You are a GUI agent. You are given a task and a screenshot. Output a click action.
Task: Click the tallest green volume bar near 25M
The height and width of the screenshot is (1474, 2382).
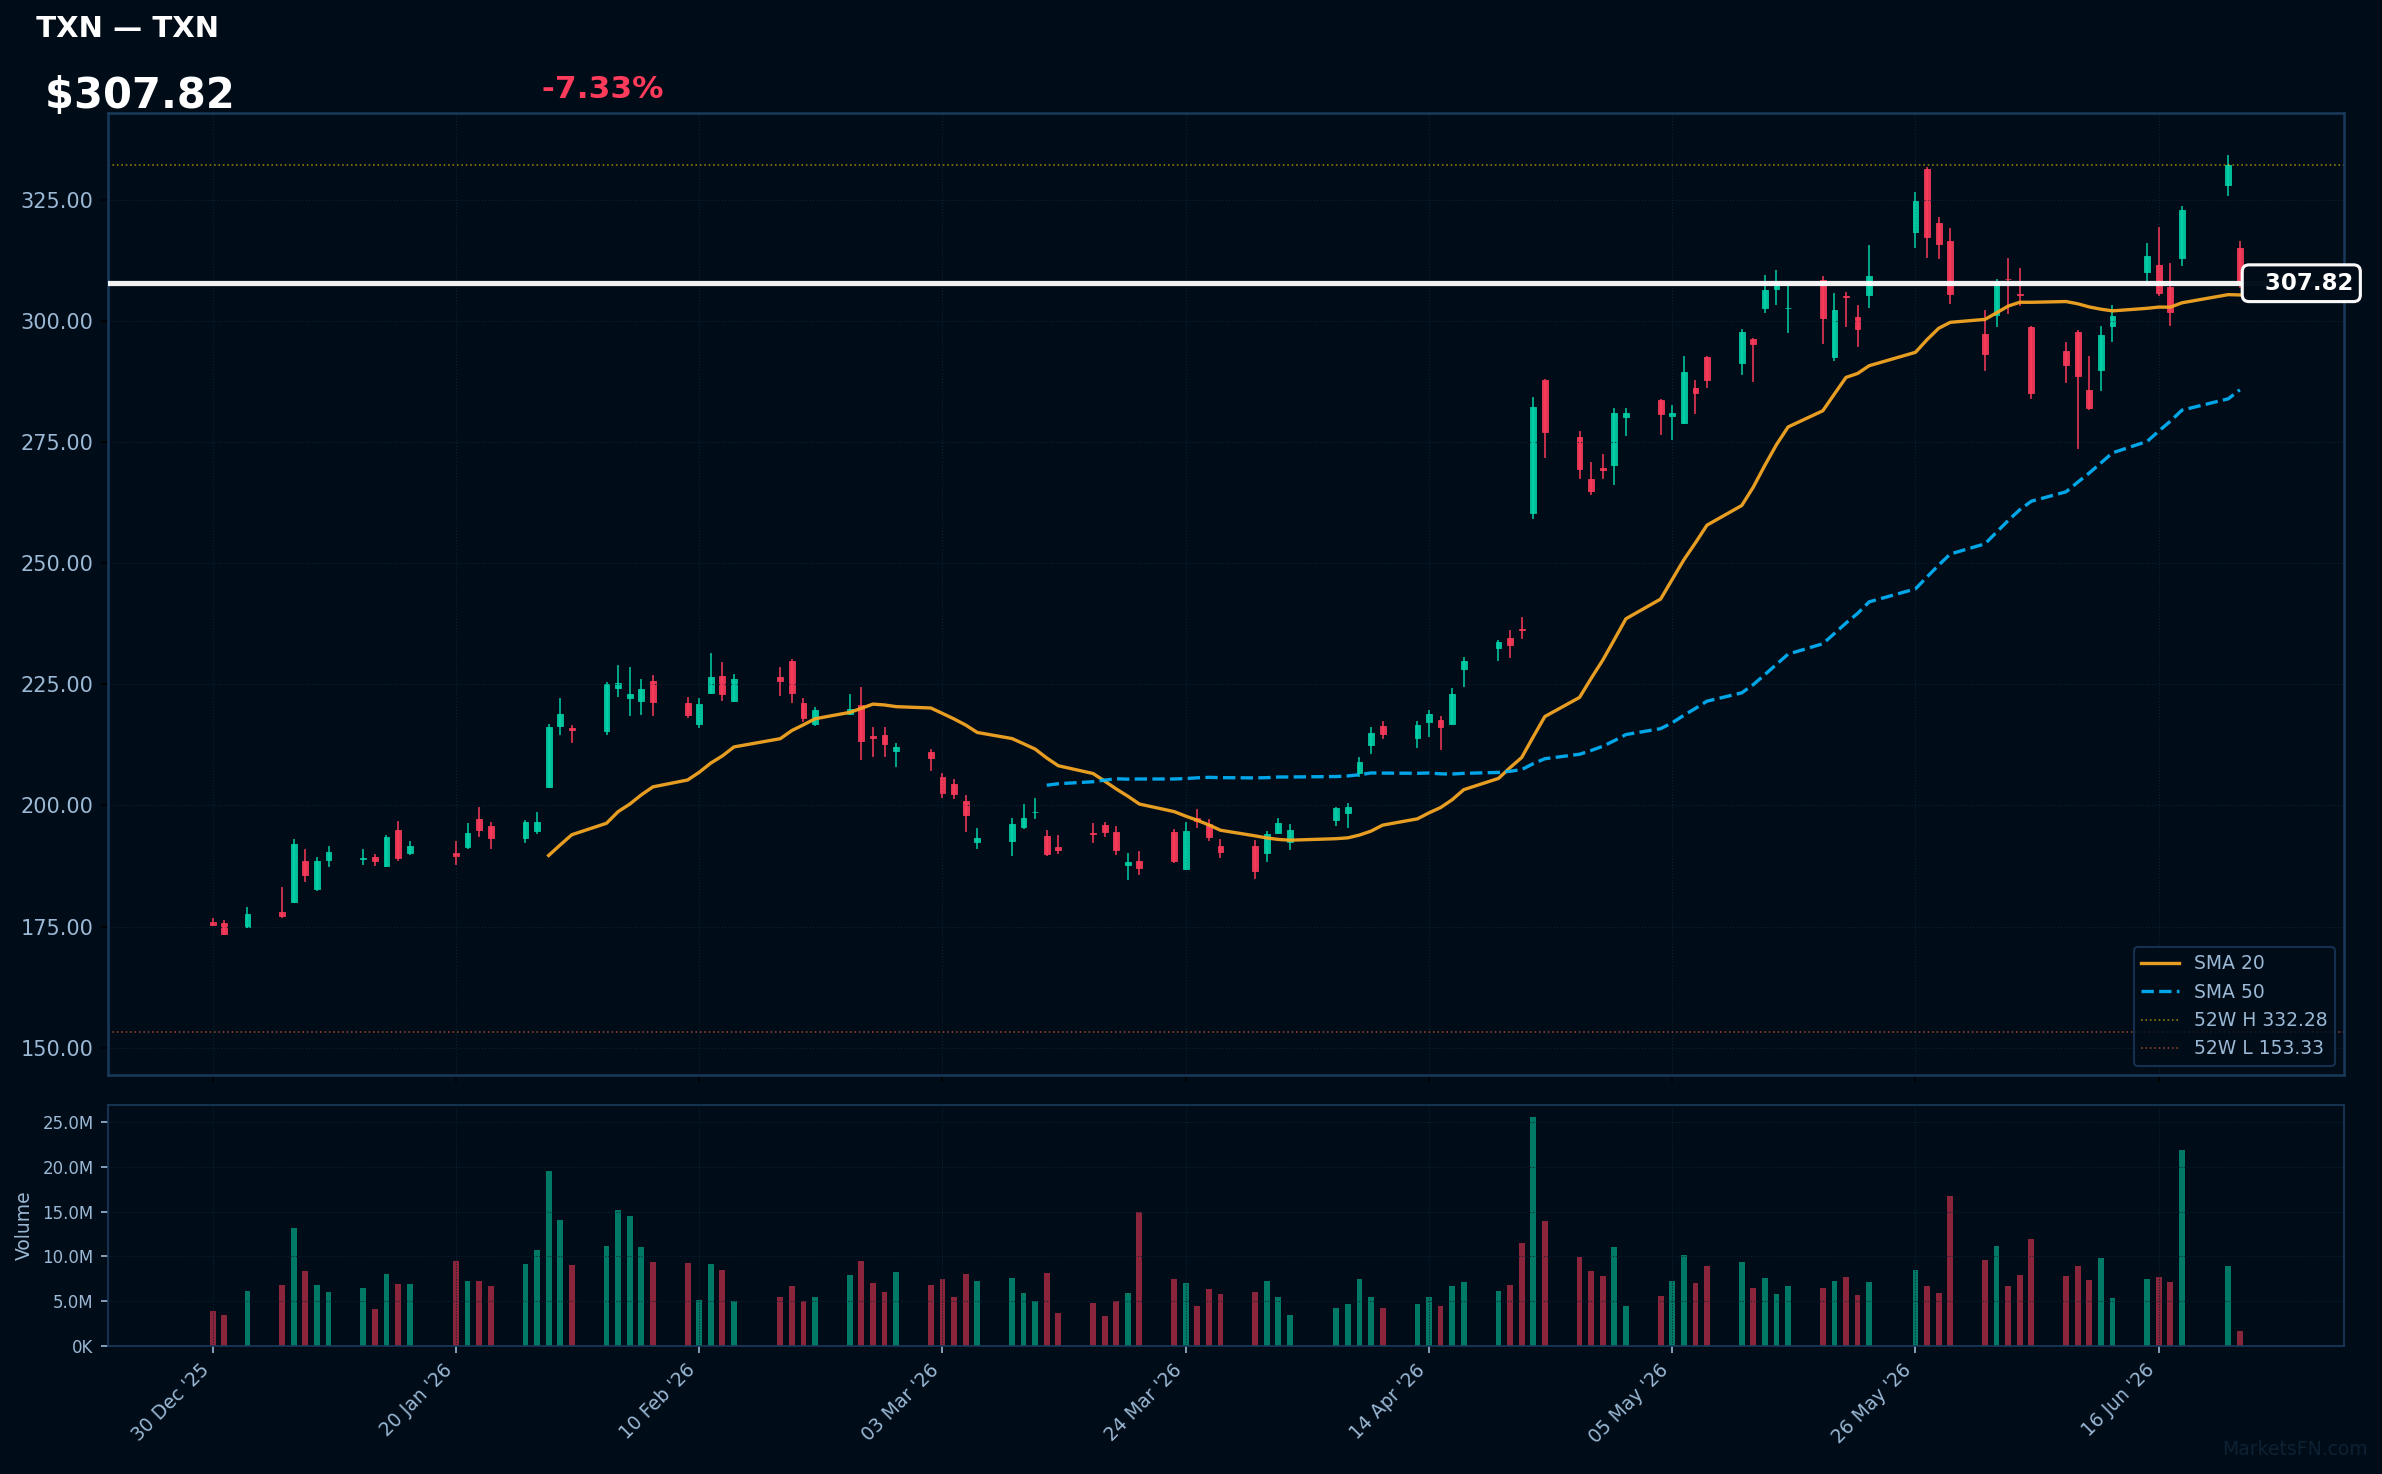pyautogui.click(x=1533, y=1231)
